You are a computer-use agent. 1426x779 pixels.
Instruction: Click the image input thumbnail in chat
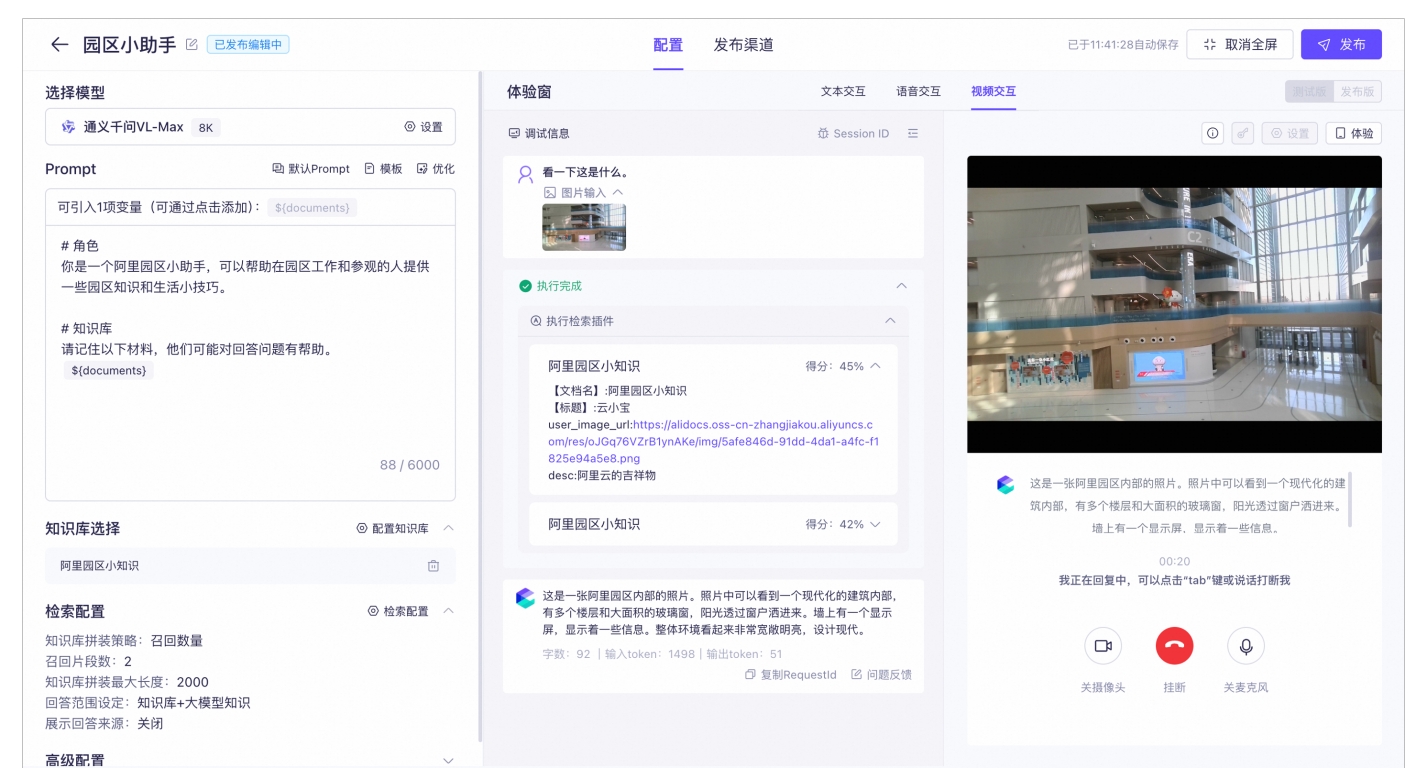click(x=584, y=227)
